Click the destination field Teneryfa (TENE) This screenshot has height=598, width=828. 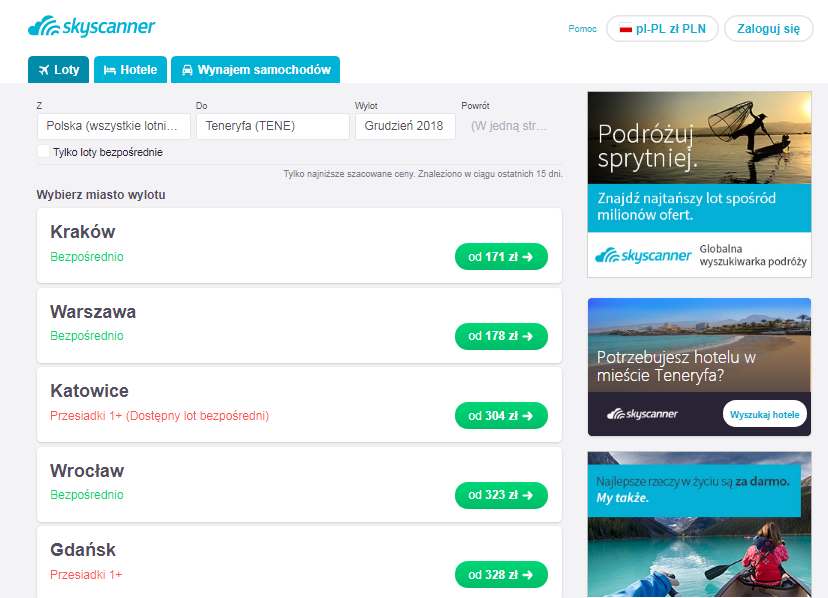(x=272, y=126)
